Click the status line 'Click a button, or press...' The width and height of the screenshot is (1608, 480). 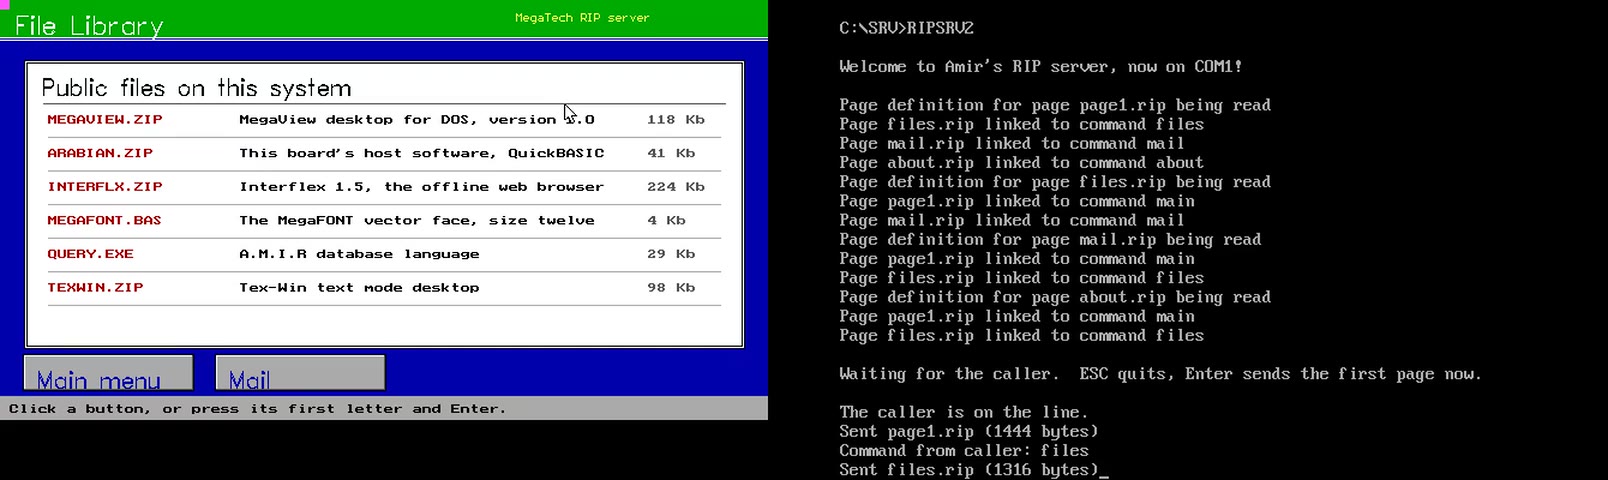[x=257, y=409]
